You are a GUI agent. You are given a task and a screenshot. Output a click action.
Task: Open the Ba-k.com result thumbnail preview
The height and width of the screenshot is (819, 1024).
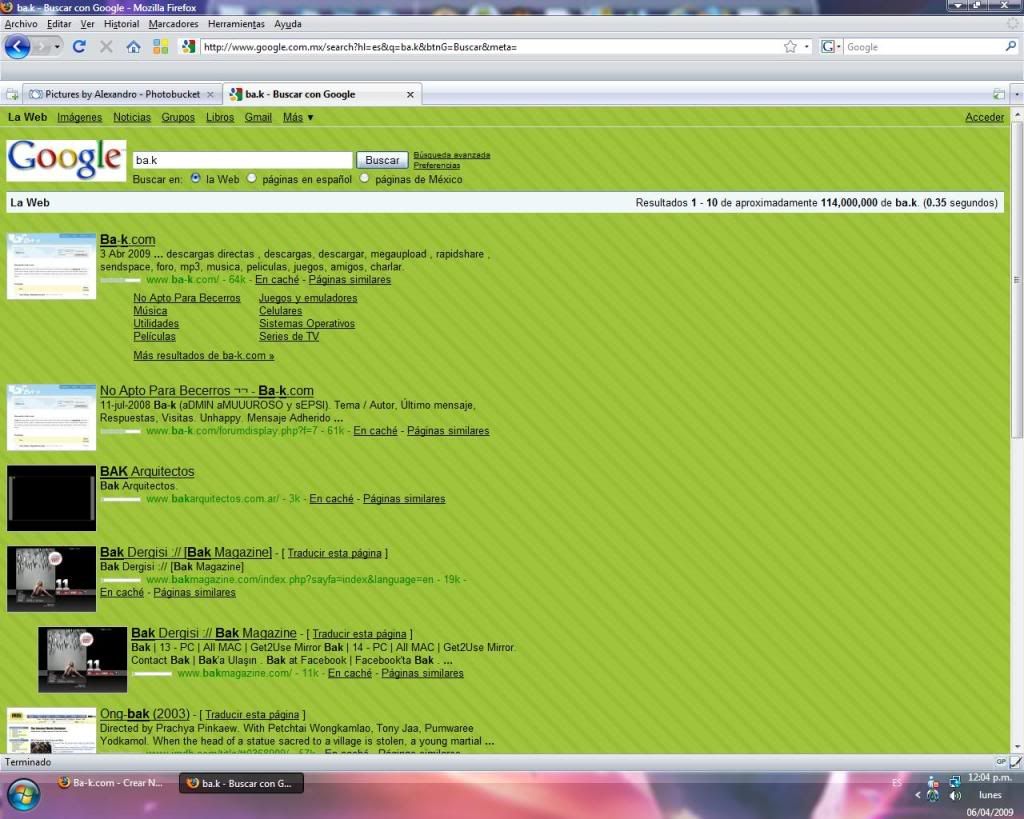tap(52, 266)
